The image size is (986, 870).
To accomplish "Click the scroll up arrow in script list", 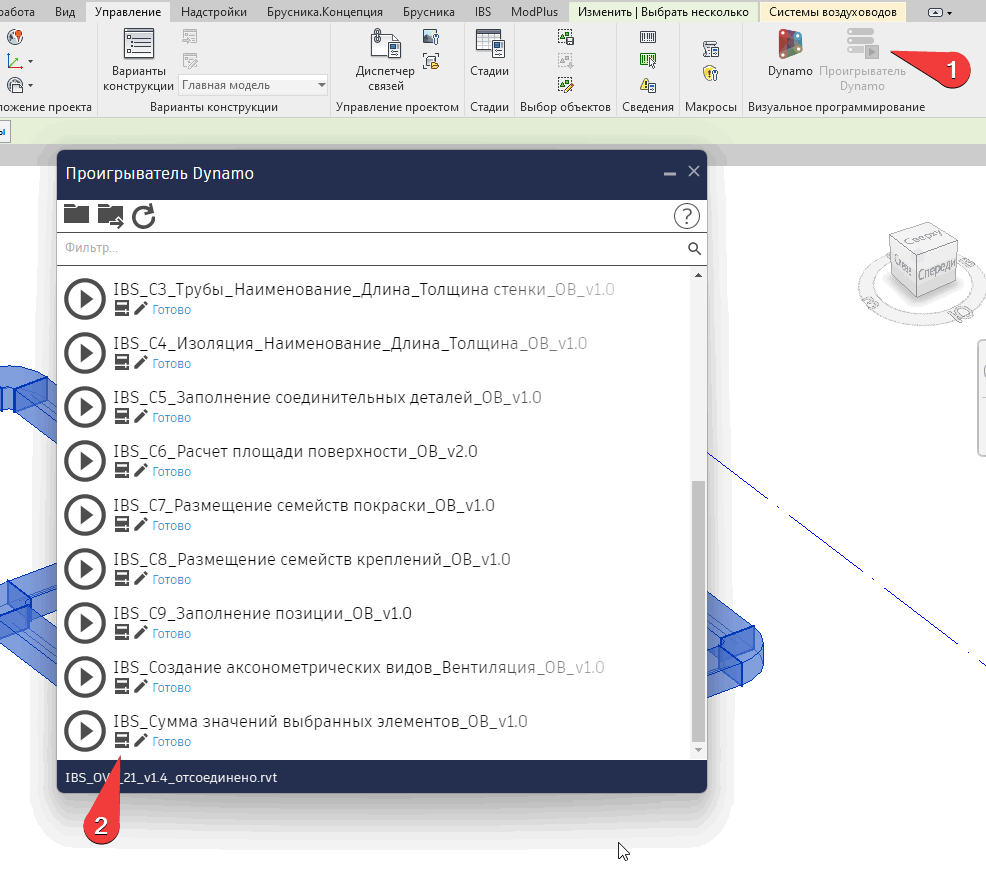I will pos(698,275).
